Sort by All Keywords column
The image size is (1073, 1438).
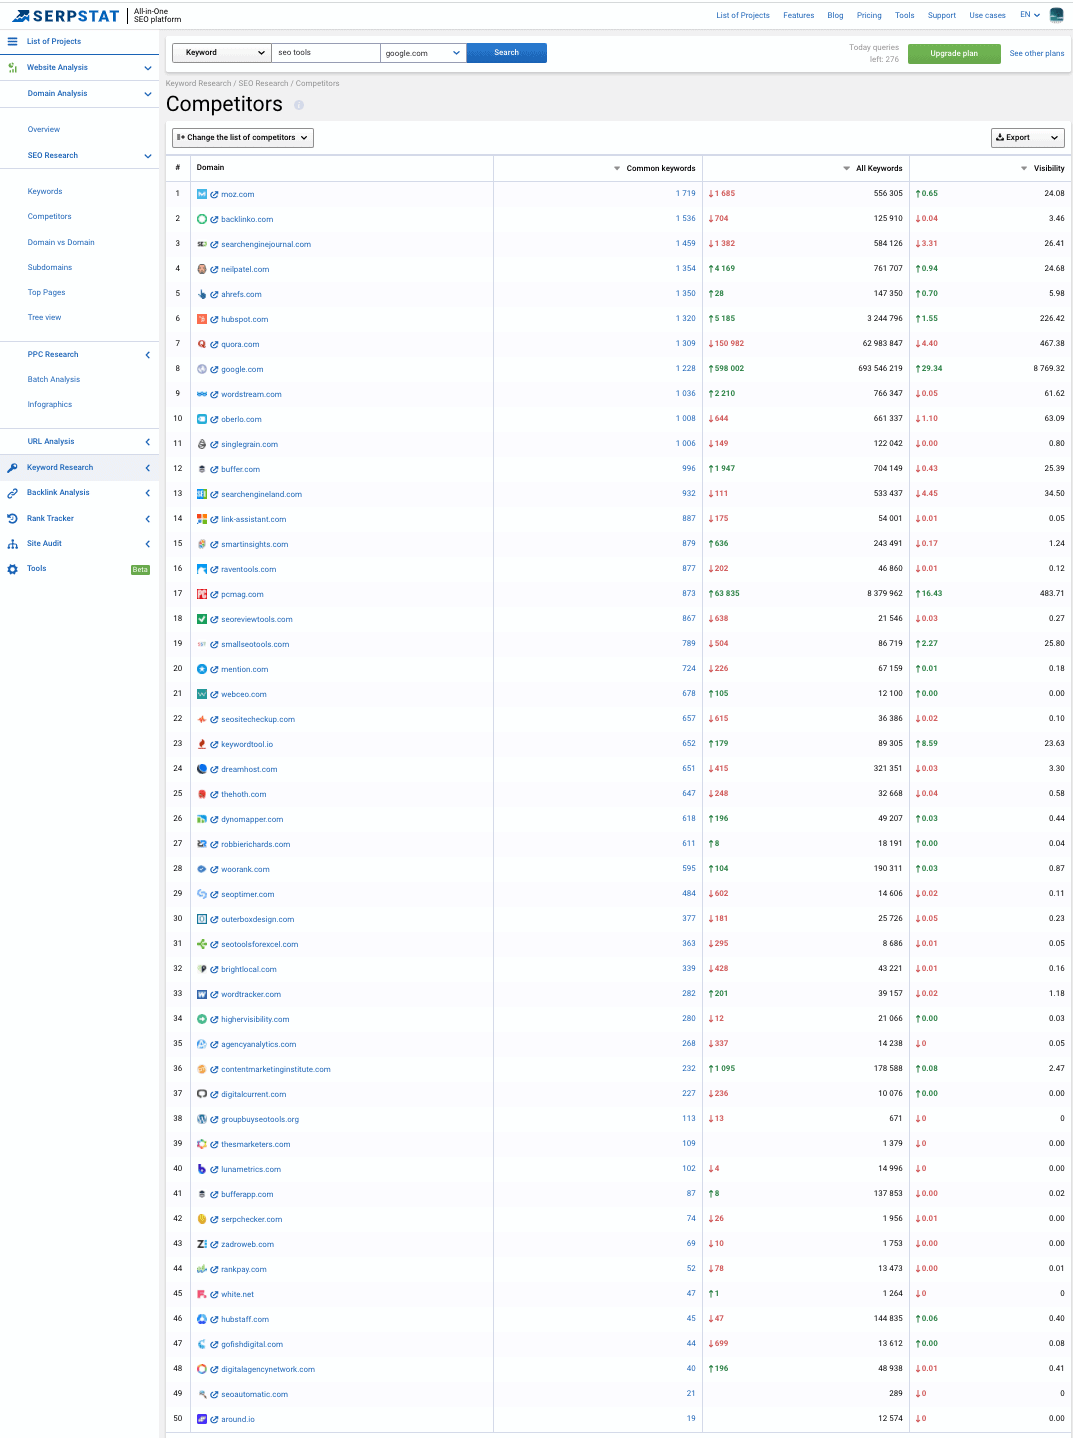873,168
